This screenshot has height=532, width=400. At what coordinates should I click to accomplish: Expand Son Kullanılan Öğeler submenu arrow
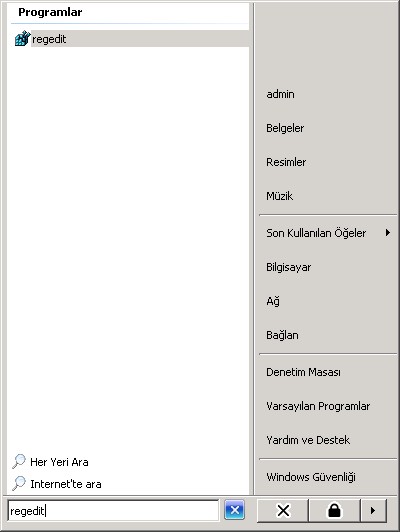tap(387, 233)
